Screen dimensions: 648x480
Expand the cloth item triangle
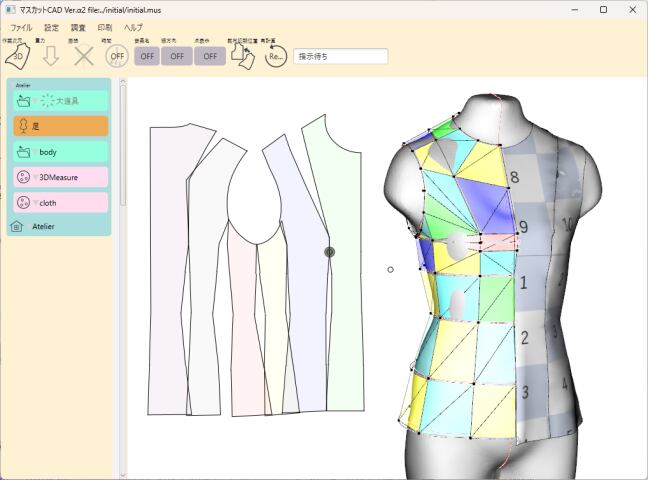point(36,202)
